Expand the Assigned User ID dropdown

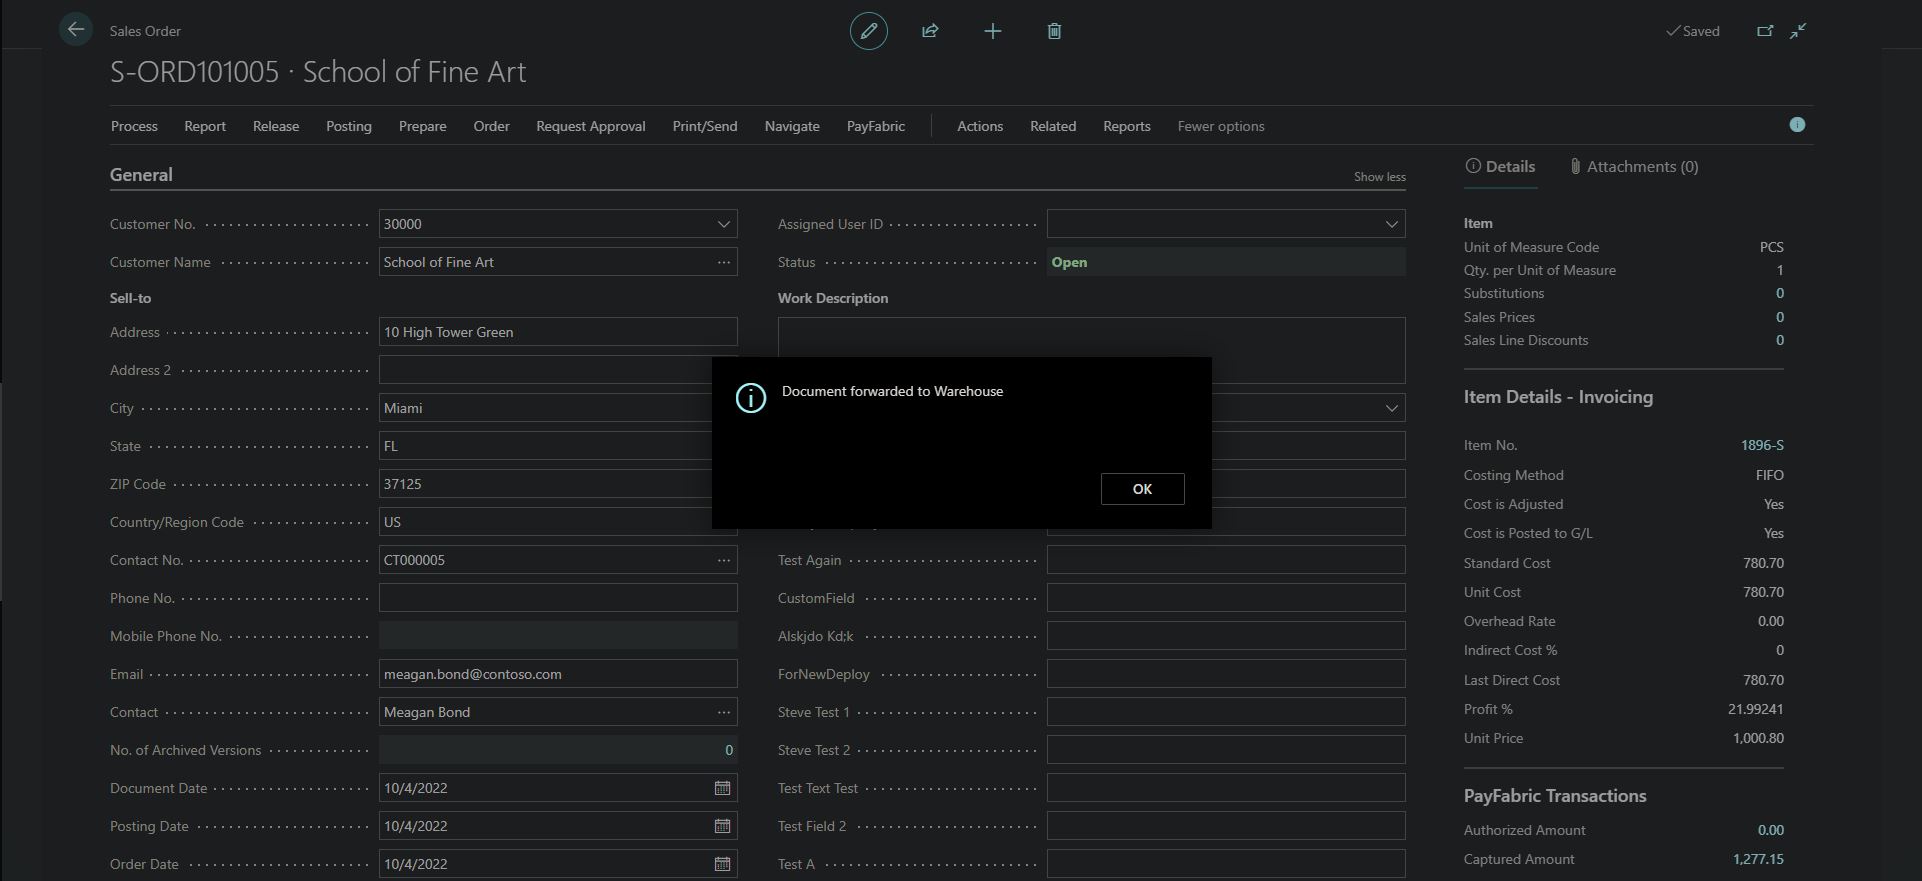(1391, 224)
